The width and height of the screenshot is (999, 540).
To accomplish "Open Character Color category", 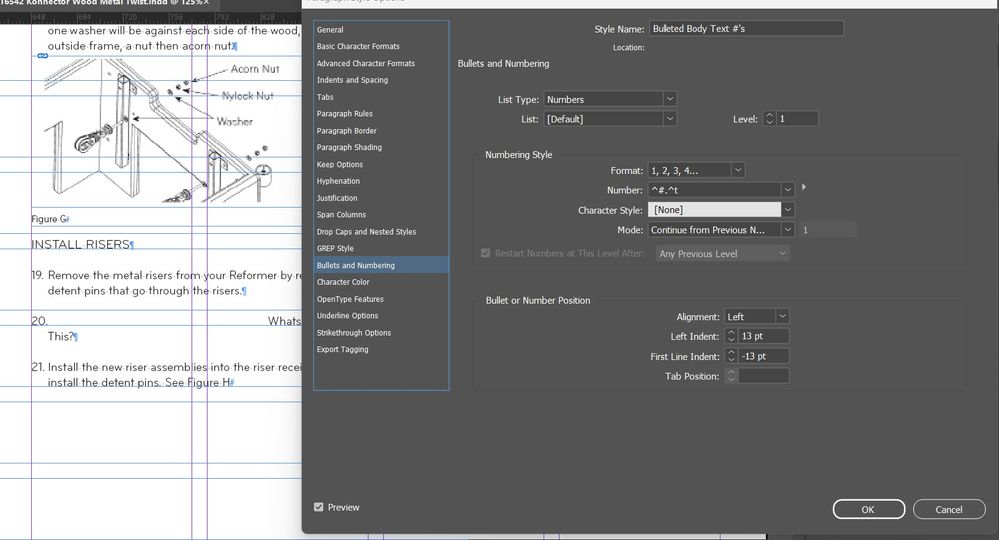I will coord(381,281).
